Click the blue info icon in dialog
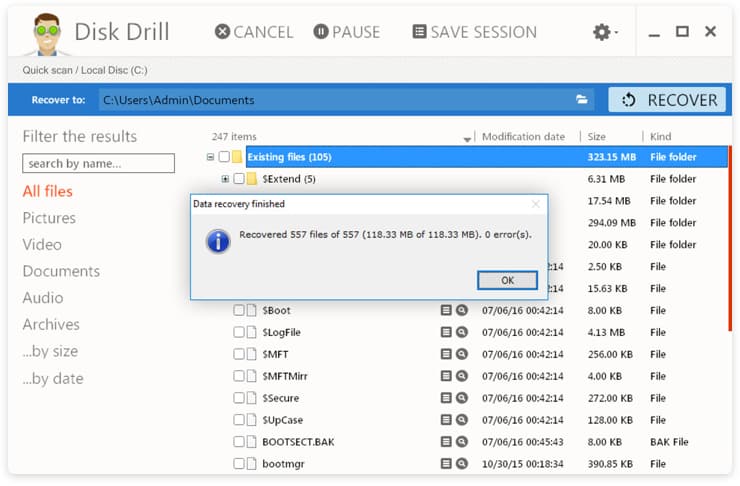Screen dimensions: 740x486 [218, 242]
